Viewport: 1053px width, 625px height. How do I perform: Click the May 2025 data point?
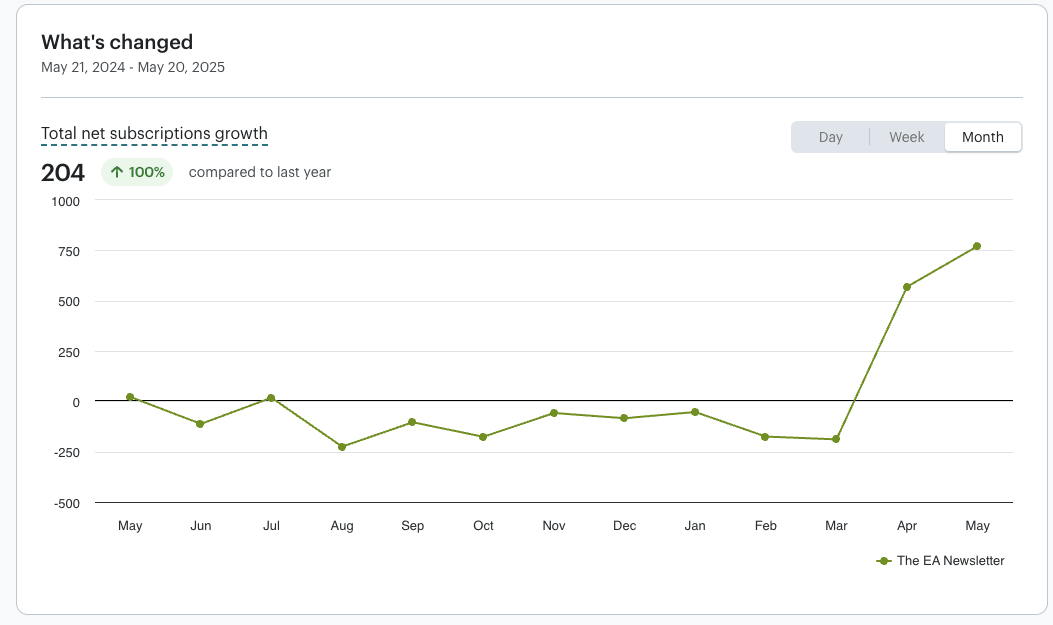976,246
